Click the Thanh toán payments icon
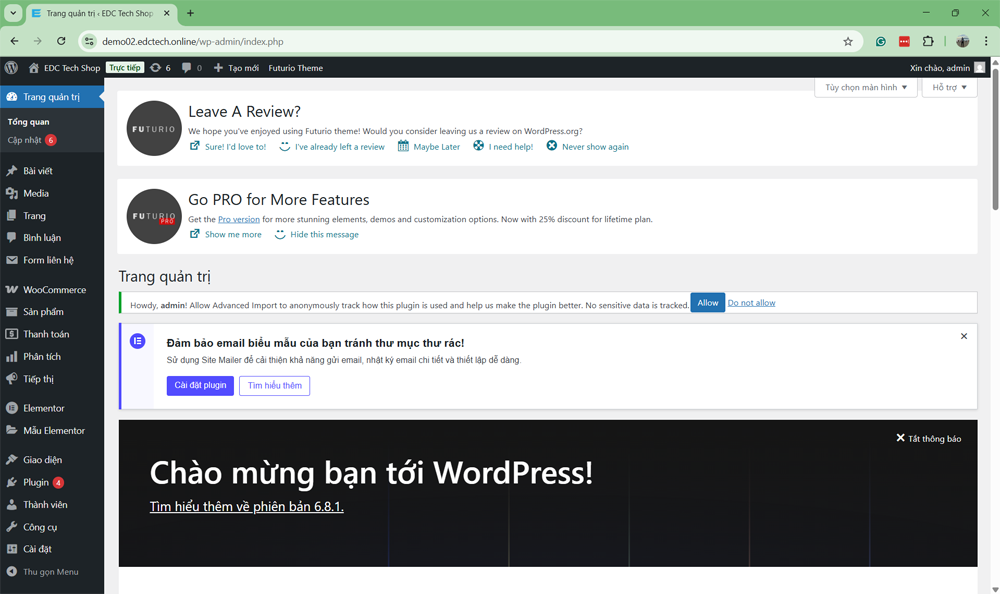The height and width of the screenshot is (594, 1000). click(x=11, y=334)
